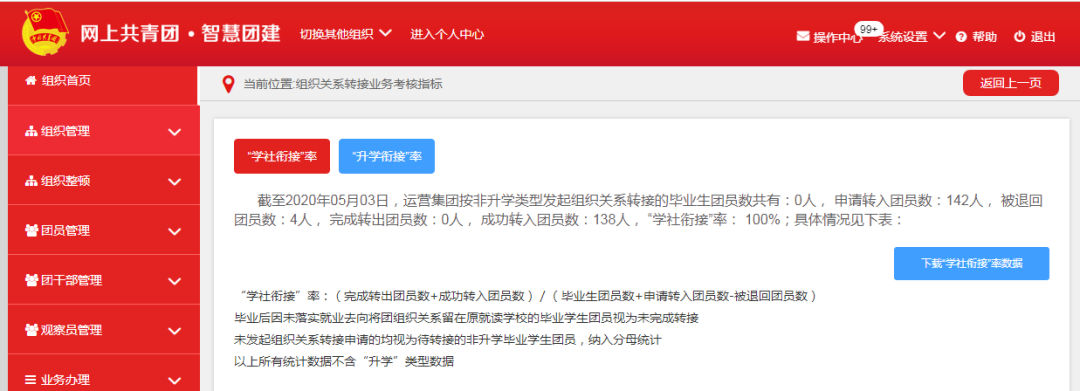Expand the 组织整顿 sidebar chevron

[x=175, y=182]
